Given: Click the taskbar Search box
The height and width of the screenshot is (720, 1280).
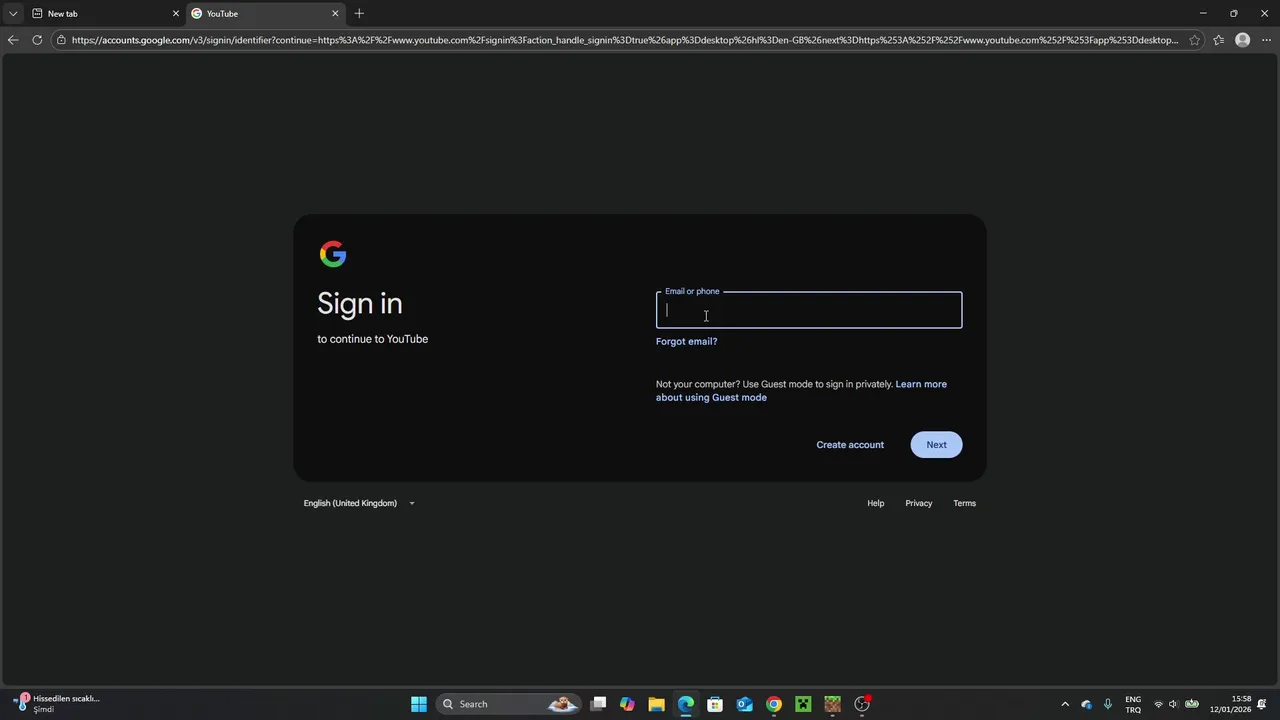Looking at the screenshot, I should [x=509, y=704].
